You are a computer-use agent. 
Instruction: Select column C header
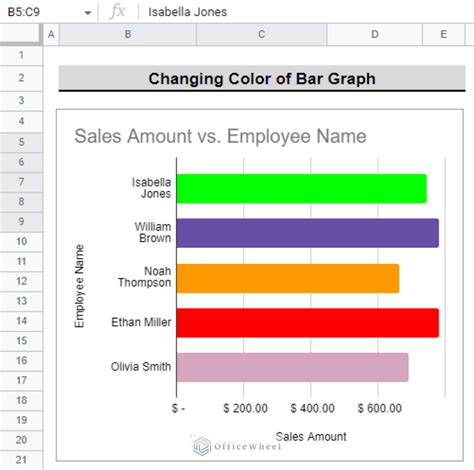[262, 34]
